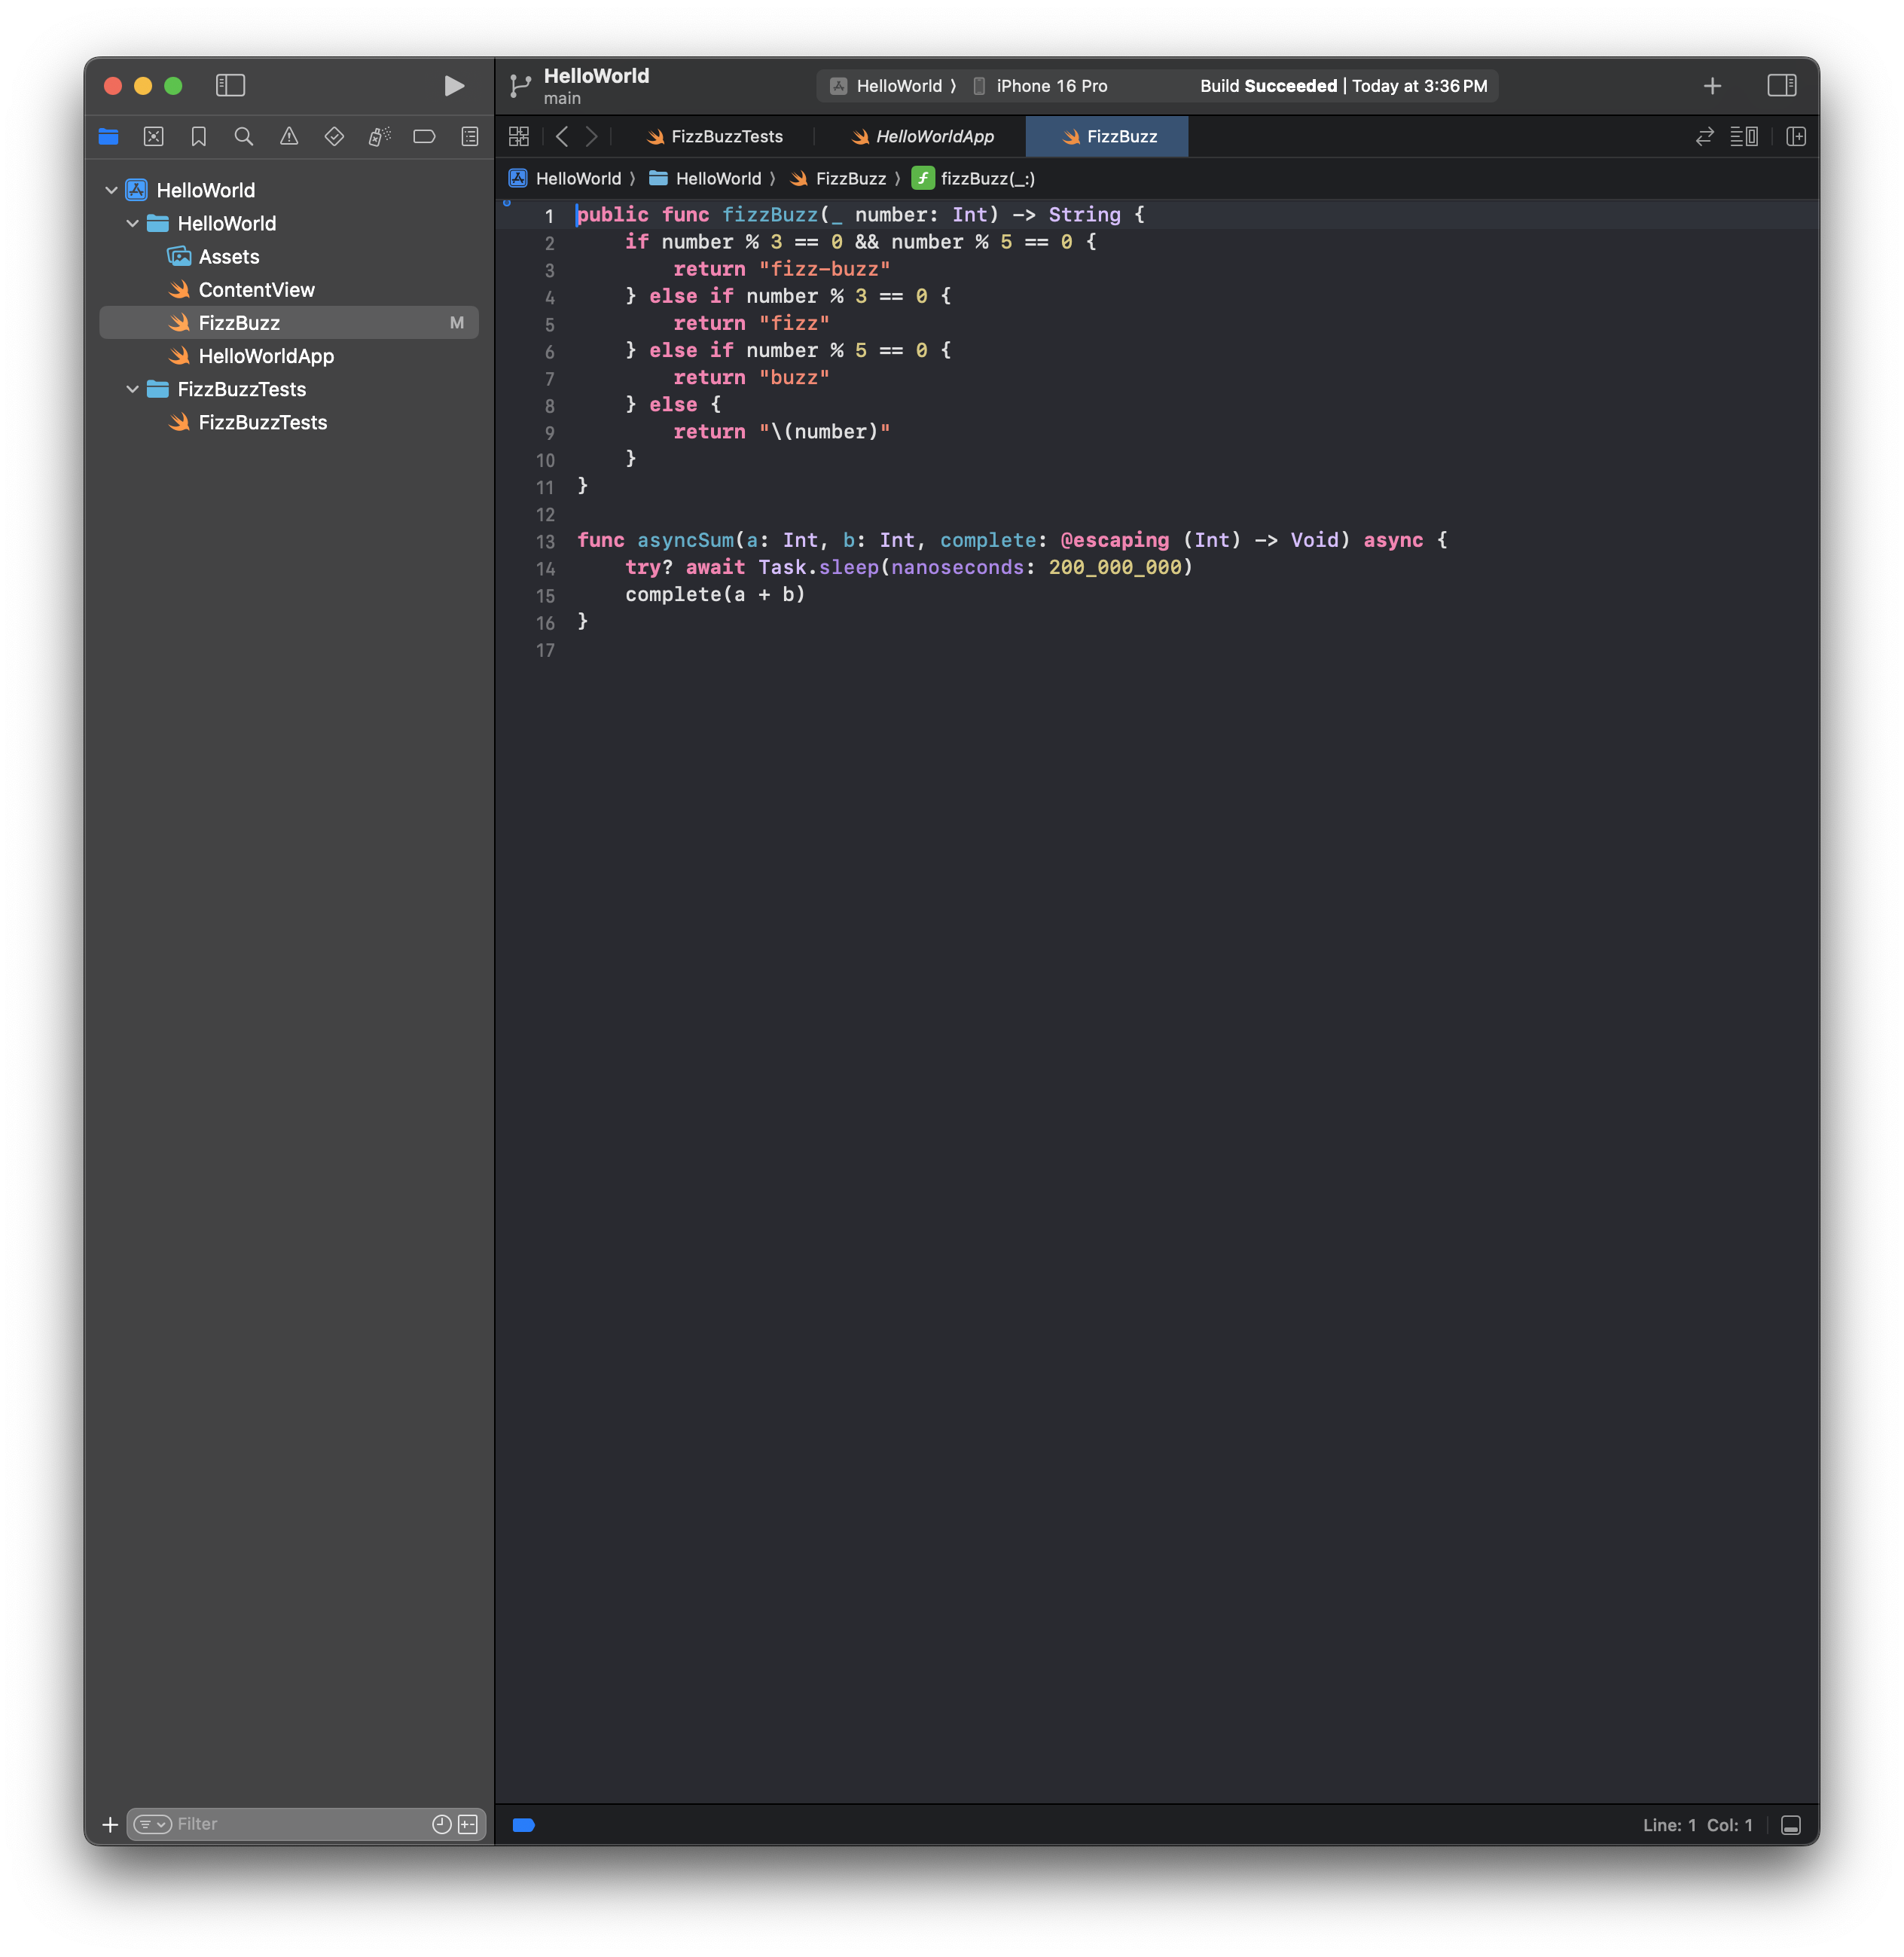The image size is (1904, 1957).
Task: Click the Run play button
Action: [453, 86]
